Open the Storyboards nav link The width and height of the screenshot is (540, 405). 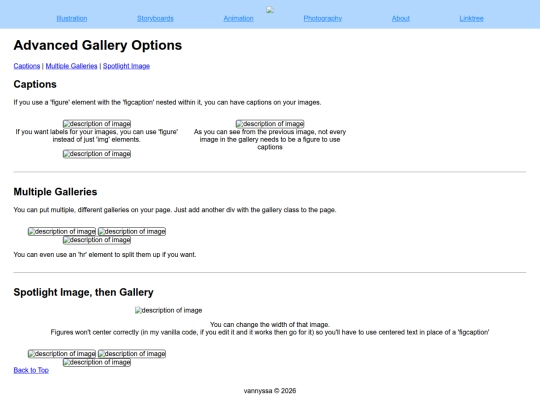coord(155,19)
